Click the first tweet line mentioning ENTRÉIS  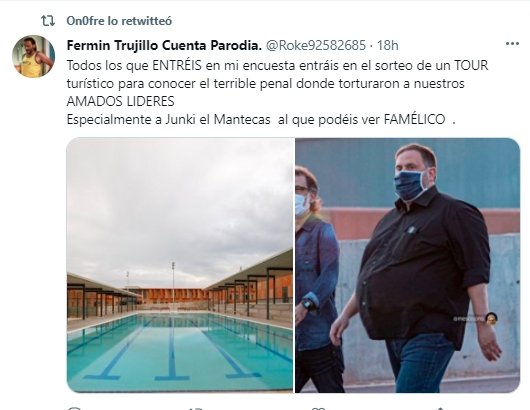point(278,65)
